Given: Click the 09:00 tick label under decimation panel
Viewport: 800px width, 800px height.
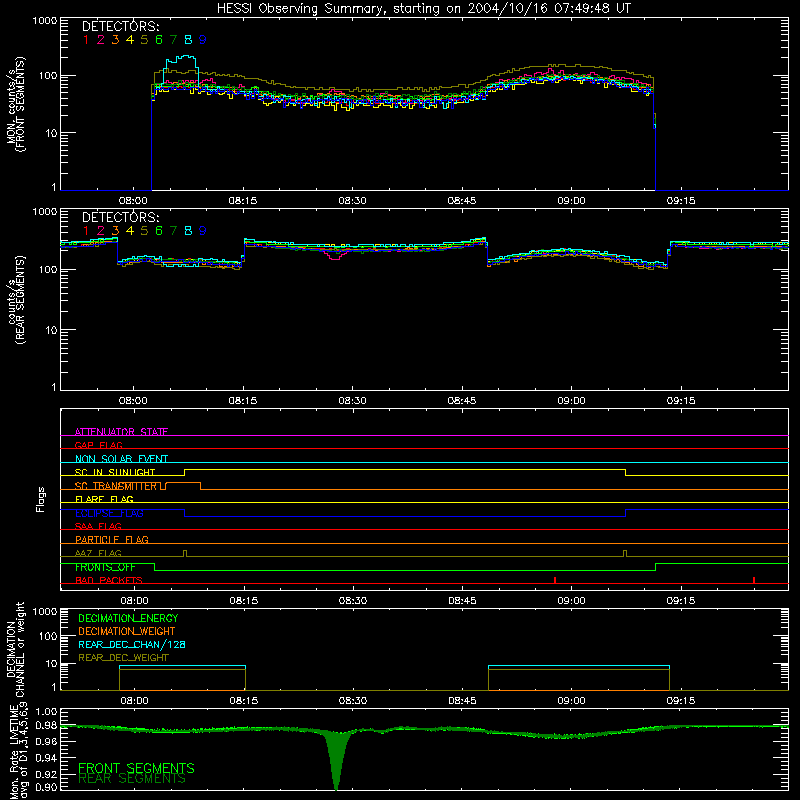Looking at the screenshot, I should [571, 701].
